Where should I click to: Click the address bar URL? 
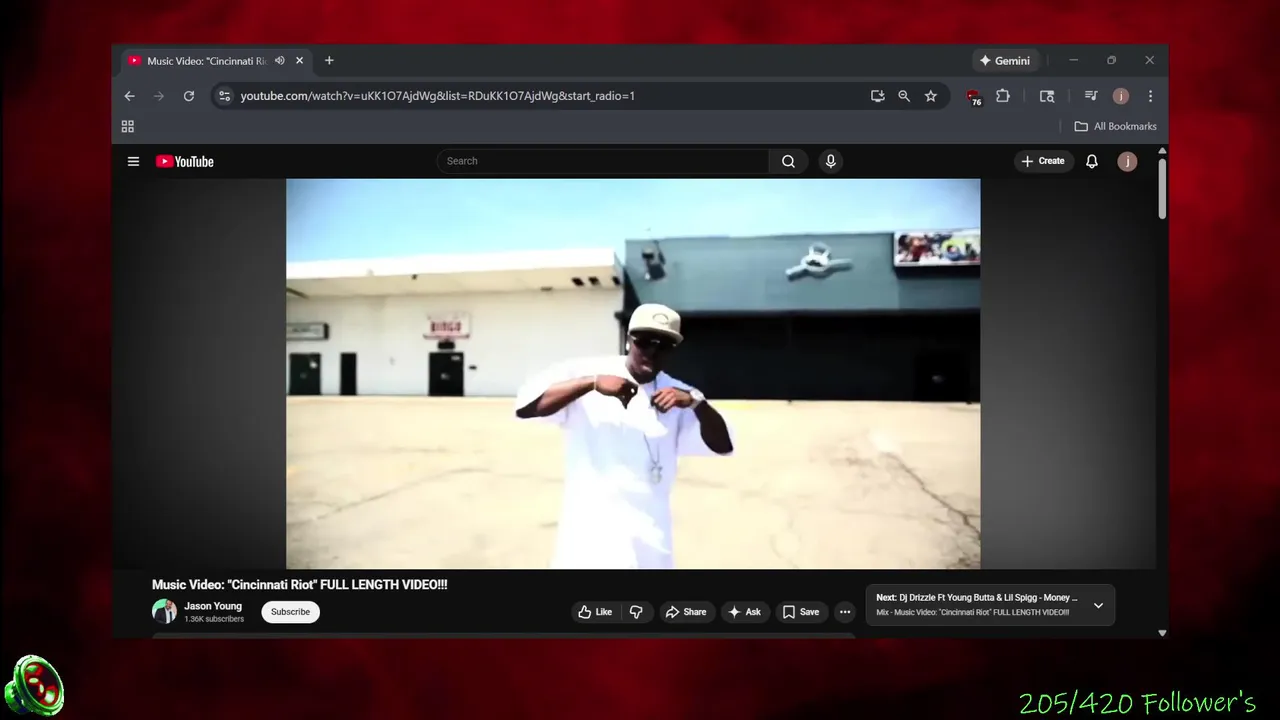(x=438, y=96)
